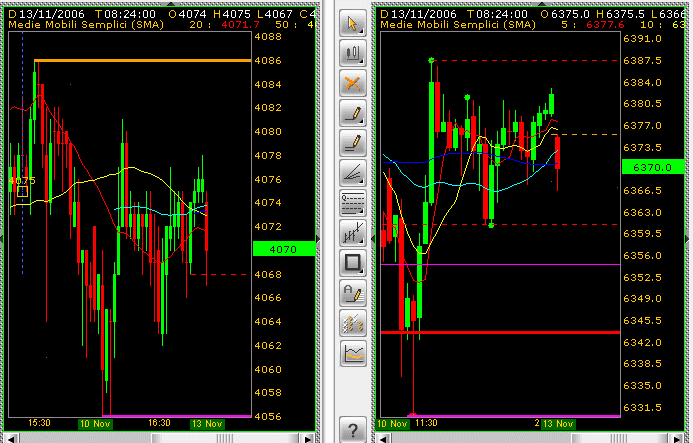
Task: Click the 16:30 time label
Action: [159, 423]
